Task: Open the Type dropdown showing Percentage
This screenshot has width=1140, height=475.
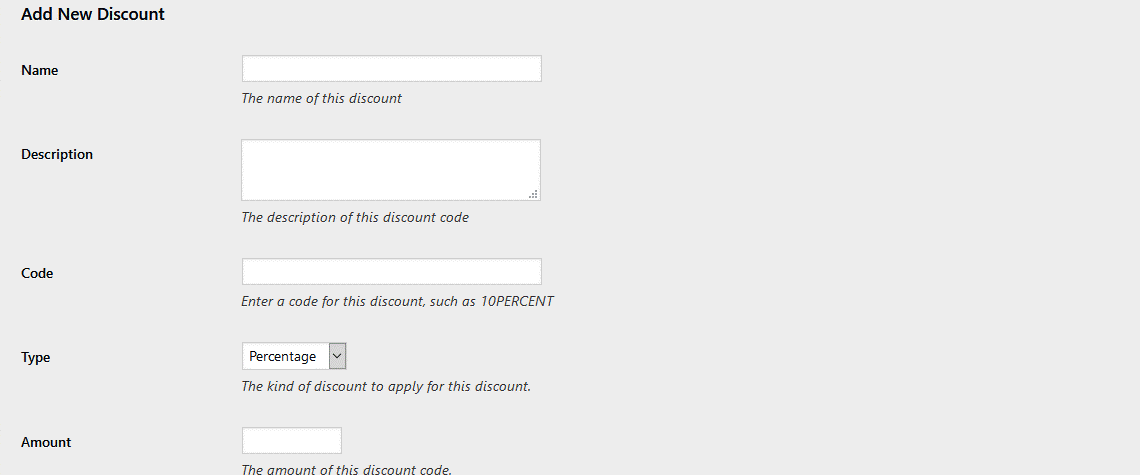Action: (294, 356)
